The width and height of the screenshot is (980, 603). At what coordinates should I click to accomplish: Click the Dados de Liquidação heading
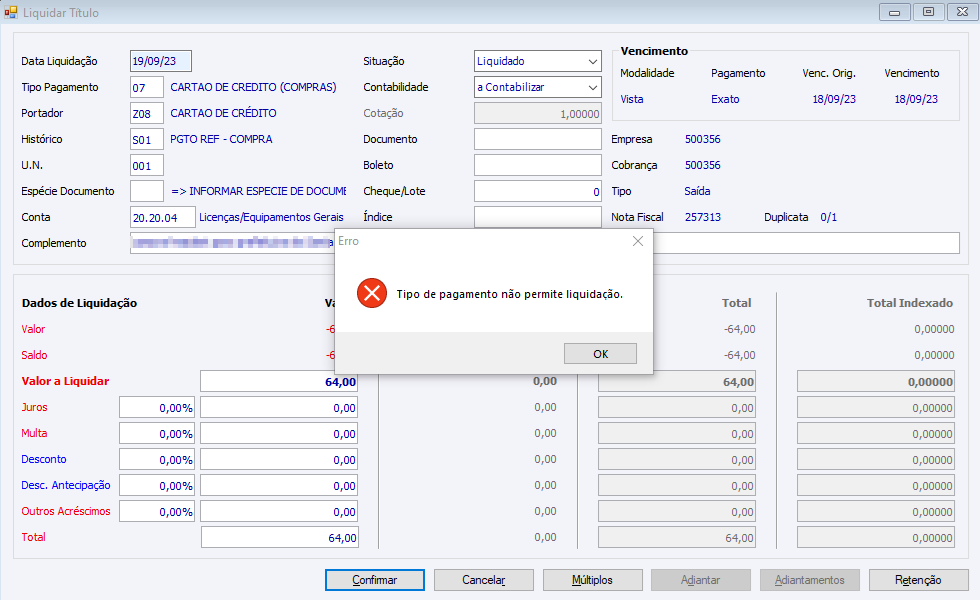tap(79, 303)
